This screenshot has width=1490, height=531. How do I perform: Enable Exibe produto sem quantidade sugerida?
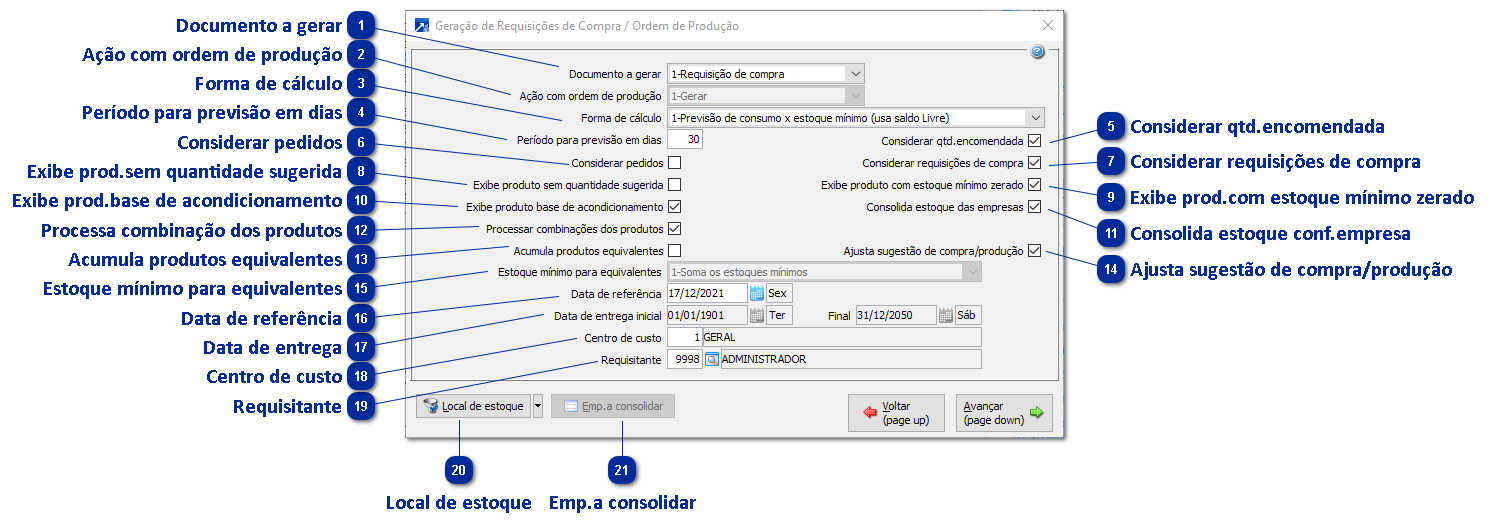(675, 185)
